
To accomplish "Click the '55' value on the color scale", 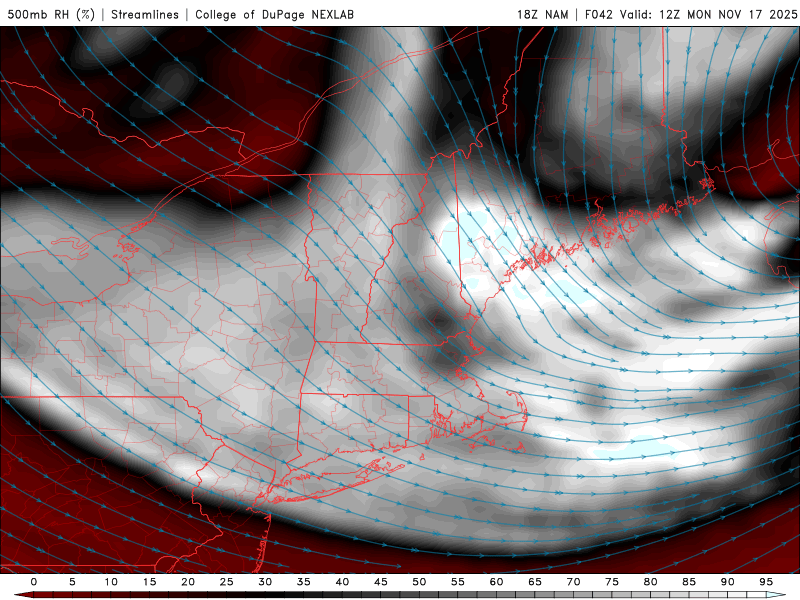I will [458, 582].
